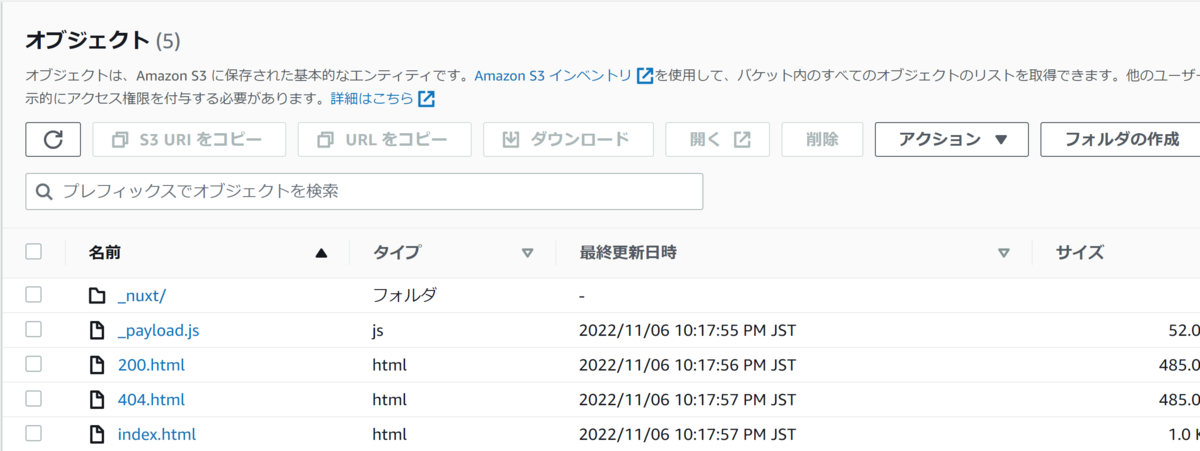Viewport: 1200px width, 451px height.
Task: Click the magnifier icon in the search box
Action: [x=44, y=191]
